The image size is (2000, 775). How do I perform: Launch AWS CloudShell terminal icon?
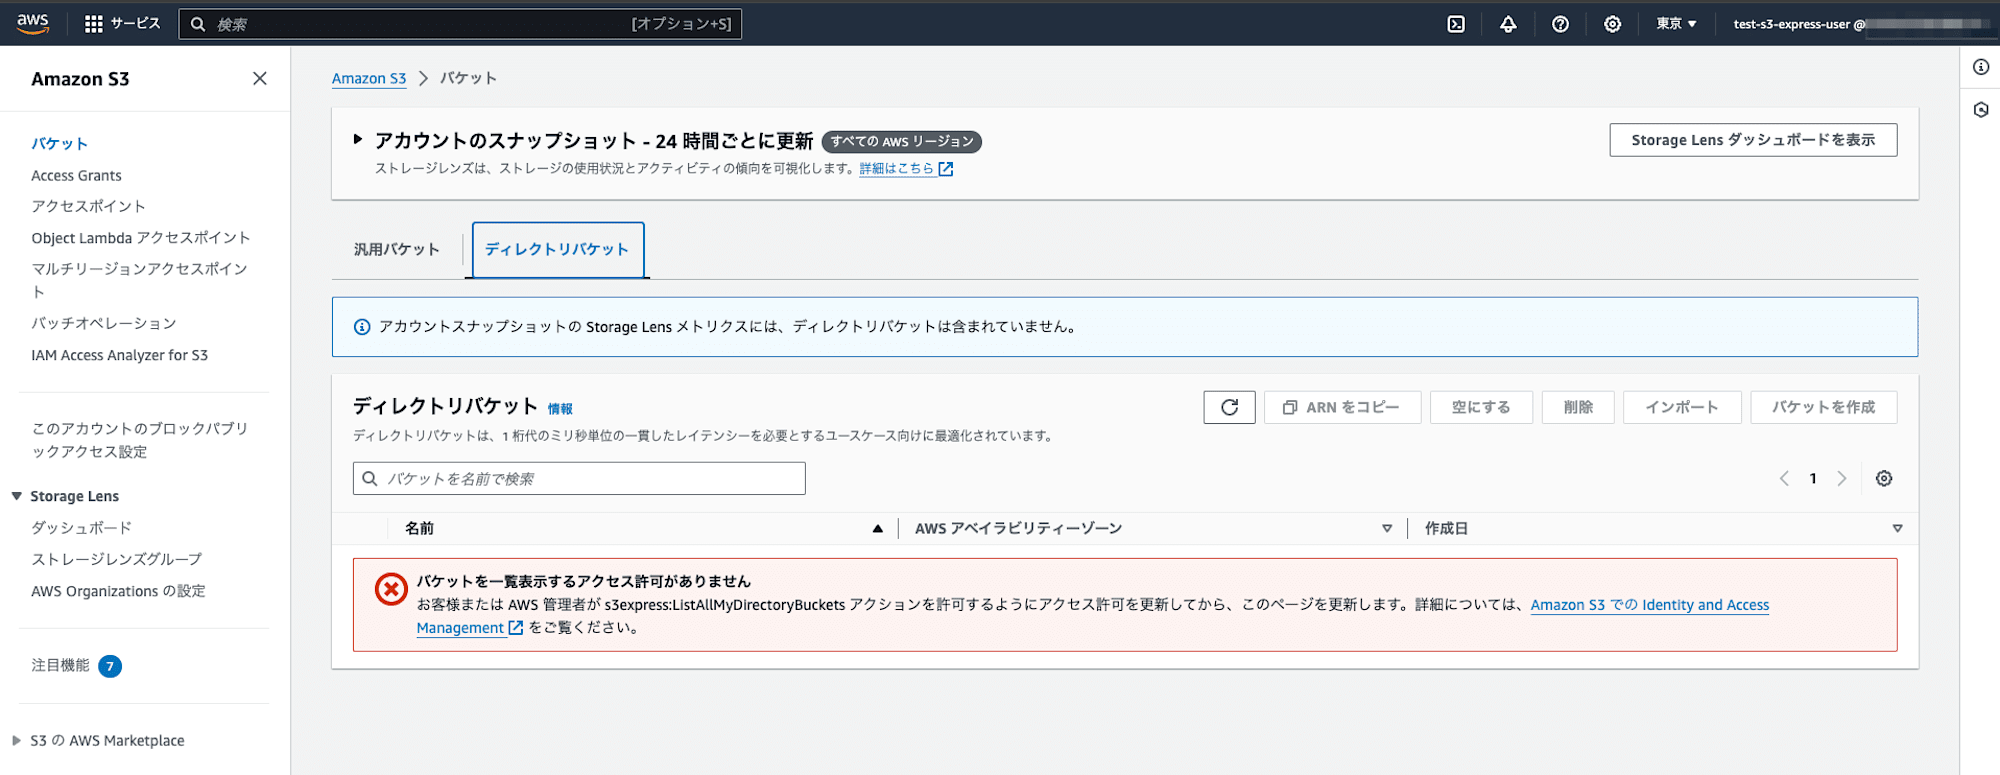(1456, 24)
